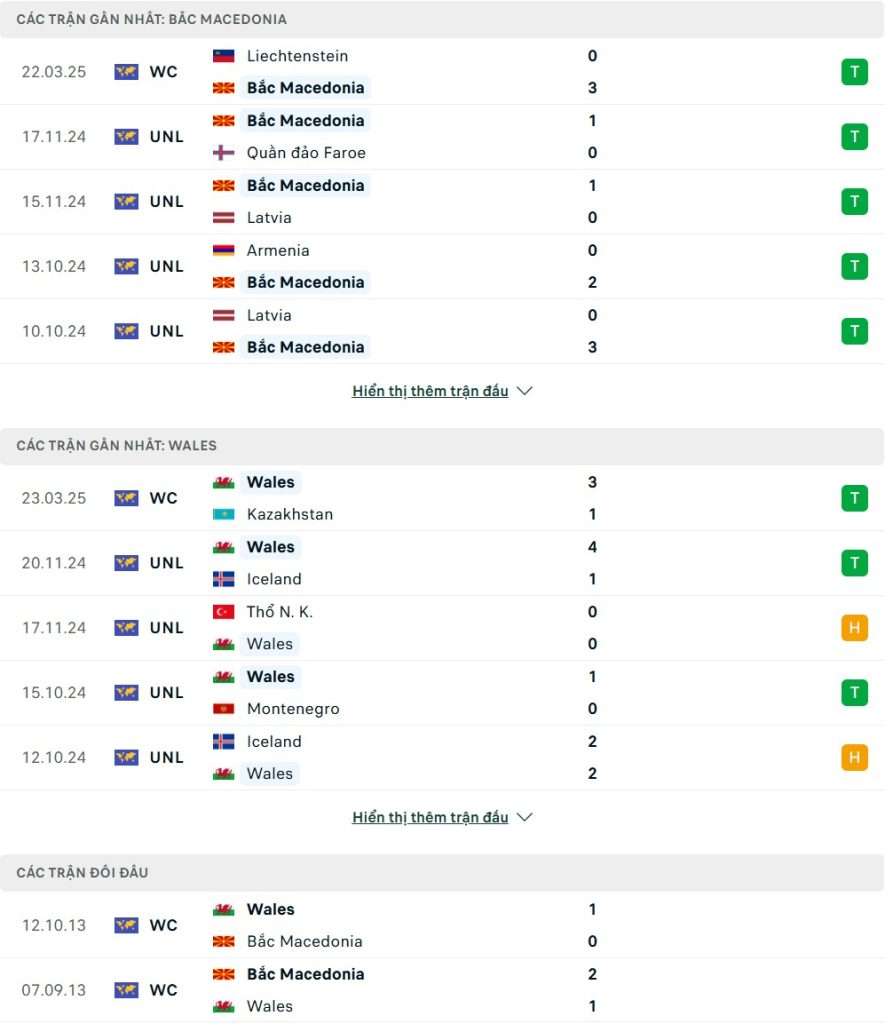
Task: Open the 12.10.13 Wales head-to-head match
Action: (442, 925)
